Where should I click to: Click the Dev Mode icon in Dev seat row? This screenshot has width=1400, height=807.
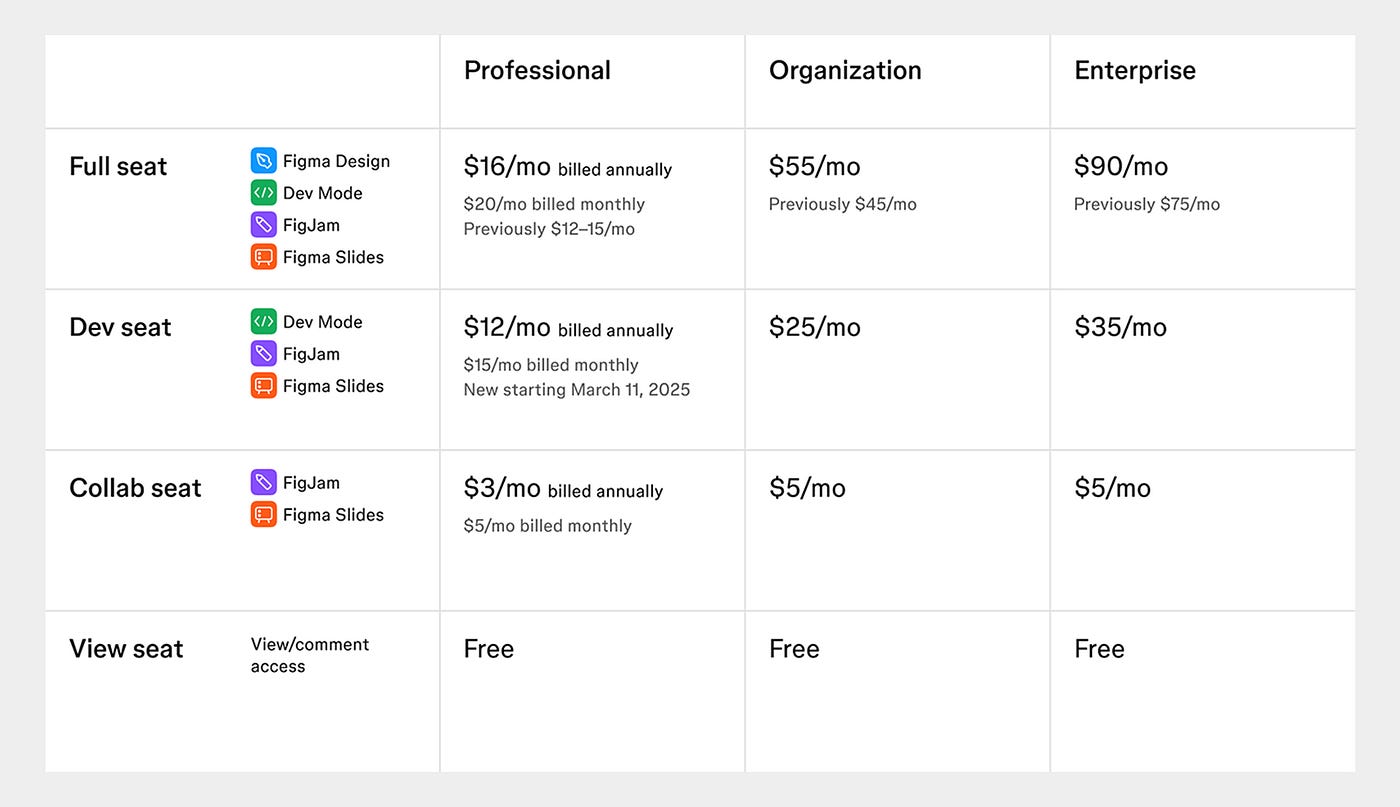coord(263,322)
